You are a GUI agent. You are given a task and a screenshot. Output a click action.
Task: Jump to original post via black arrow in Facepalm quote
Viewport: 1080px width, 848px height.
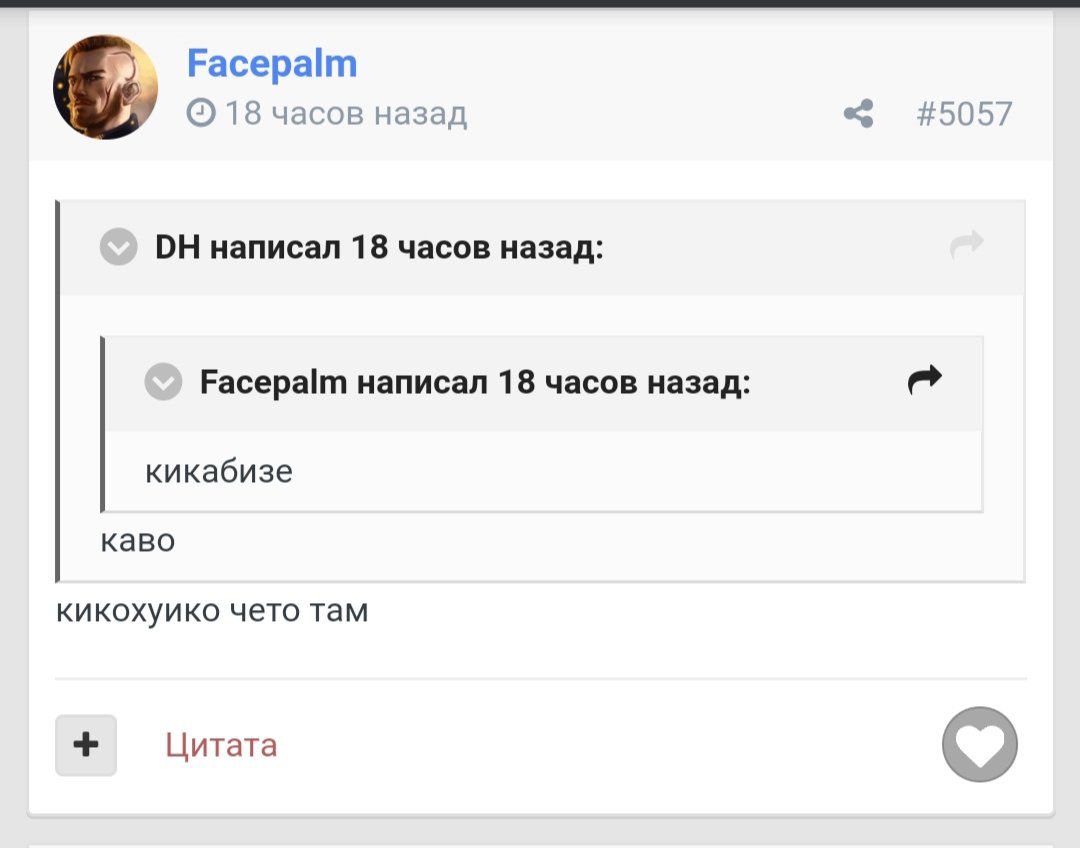point(924,380)
